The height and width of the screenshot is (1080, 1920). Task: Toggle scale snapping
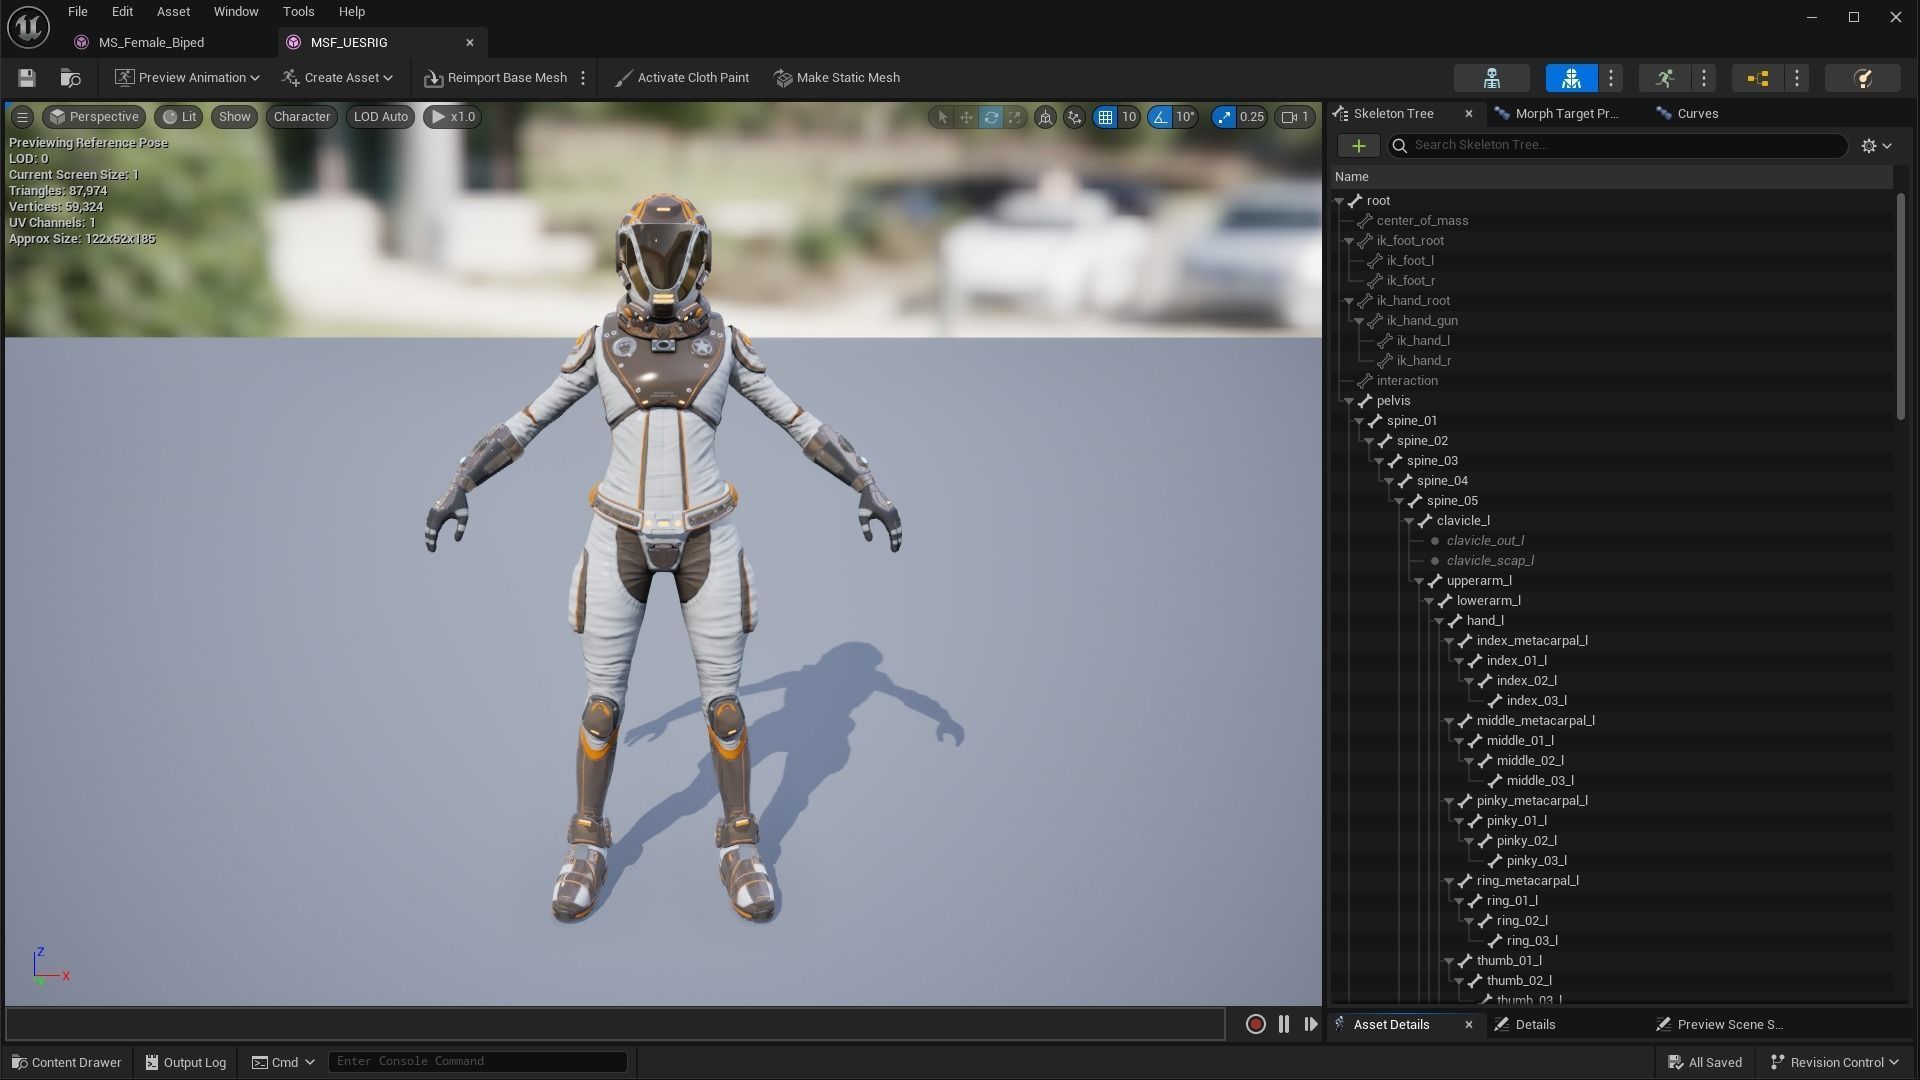pyautogui.click(x=1224, y=117)
